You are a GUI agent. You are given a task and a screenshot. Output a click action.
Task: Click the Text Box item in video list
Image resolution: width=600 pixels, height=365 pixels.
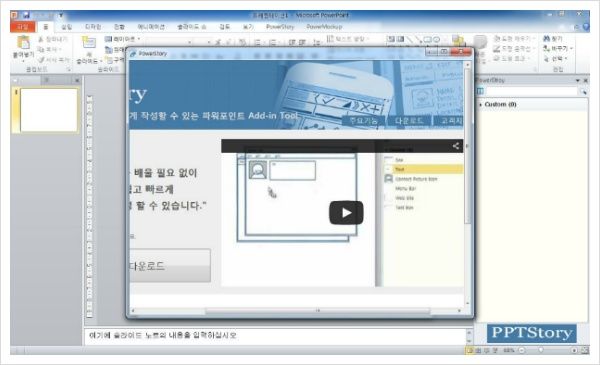click(404, 208)
